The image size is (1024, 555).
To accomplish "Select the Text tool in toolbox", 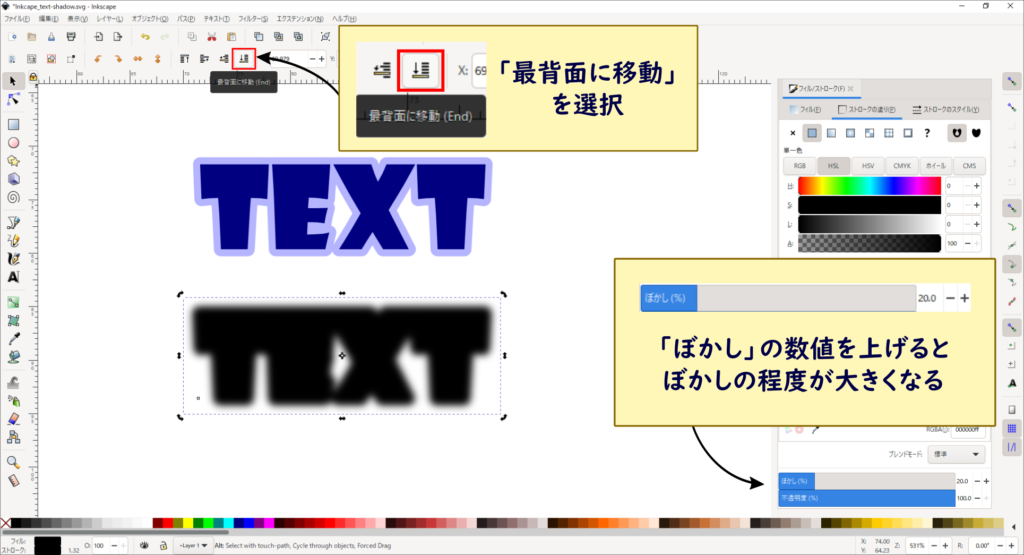I will click(13, 277).
